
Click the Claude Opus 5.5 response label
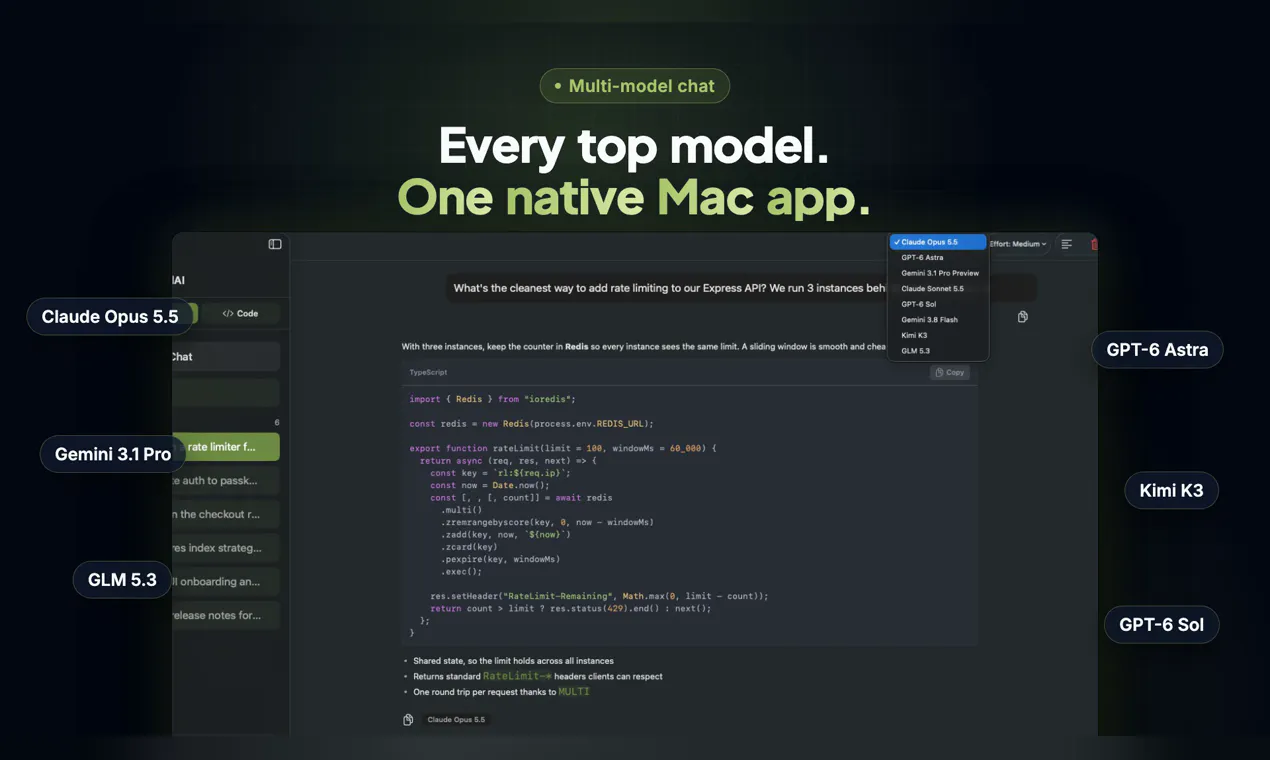[x=456, y=720]
